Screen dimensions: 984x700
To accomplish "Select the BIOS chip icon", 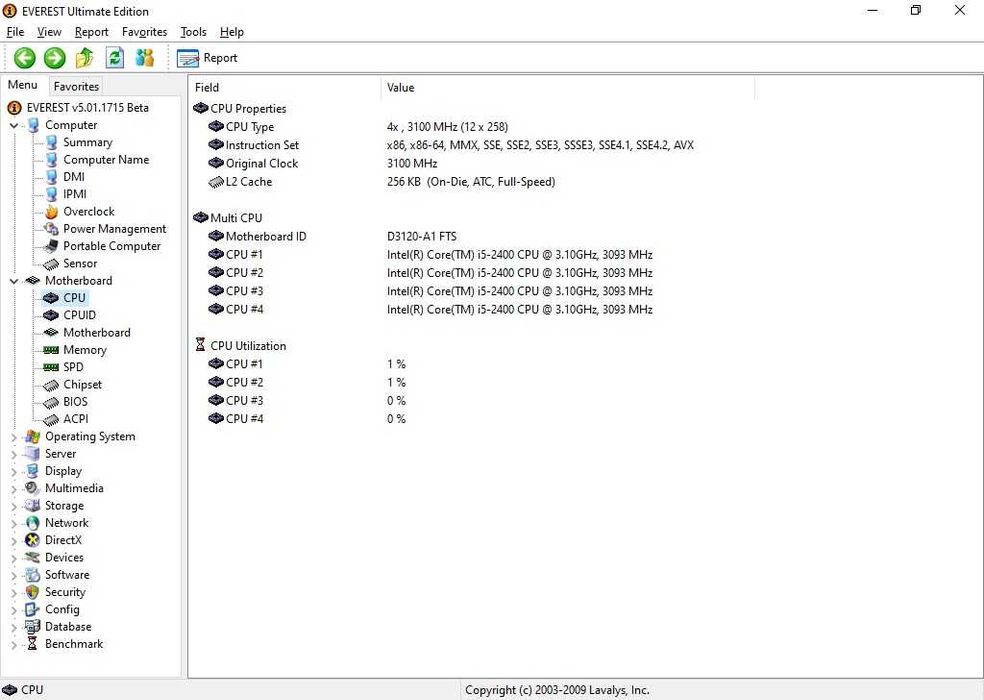I will (51, 402).
